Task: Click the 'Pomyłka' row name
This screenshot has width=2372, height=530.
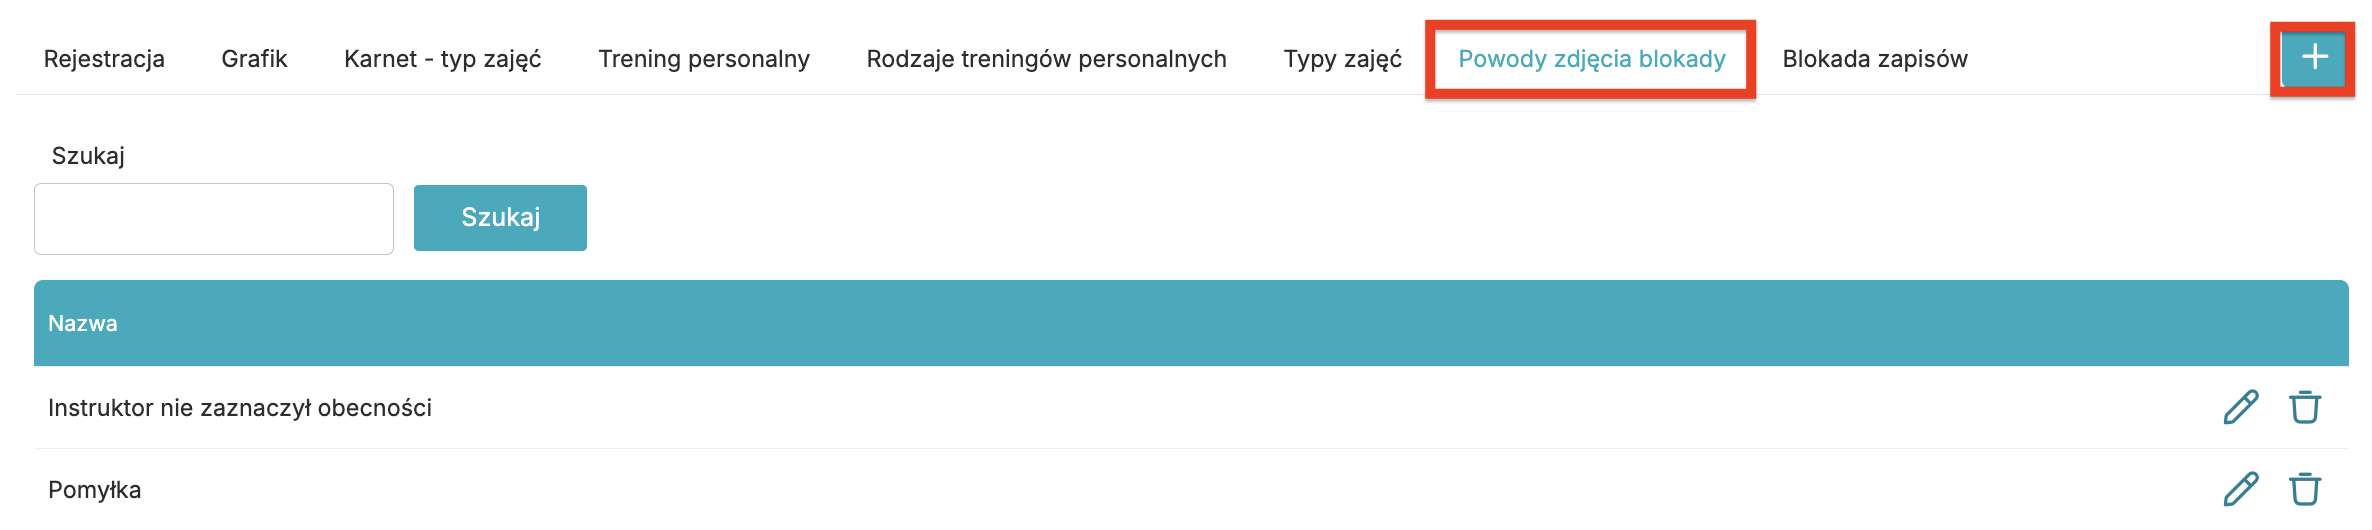Action: click(x=95, y=490)
